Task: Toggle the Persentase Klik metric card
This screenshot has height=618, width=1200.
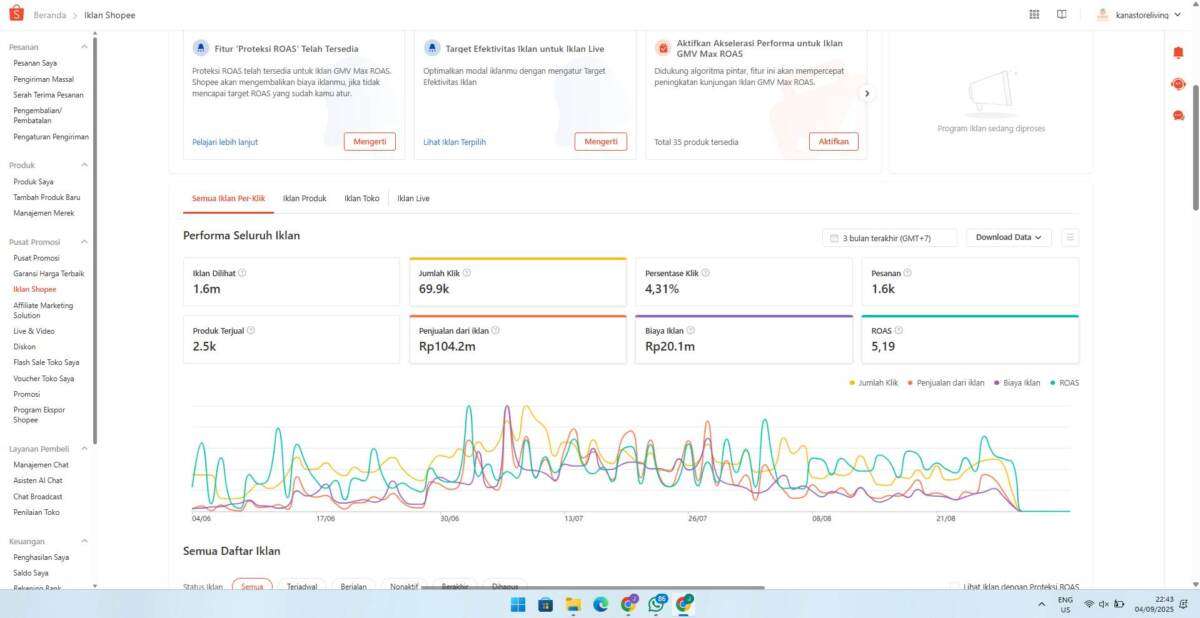Action: click(744, 282)
